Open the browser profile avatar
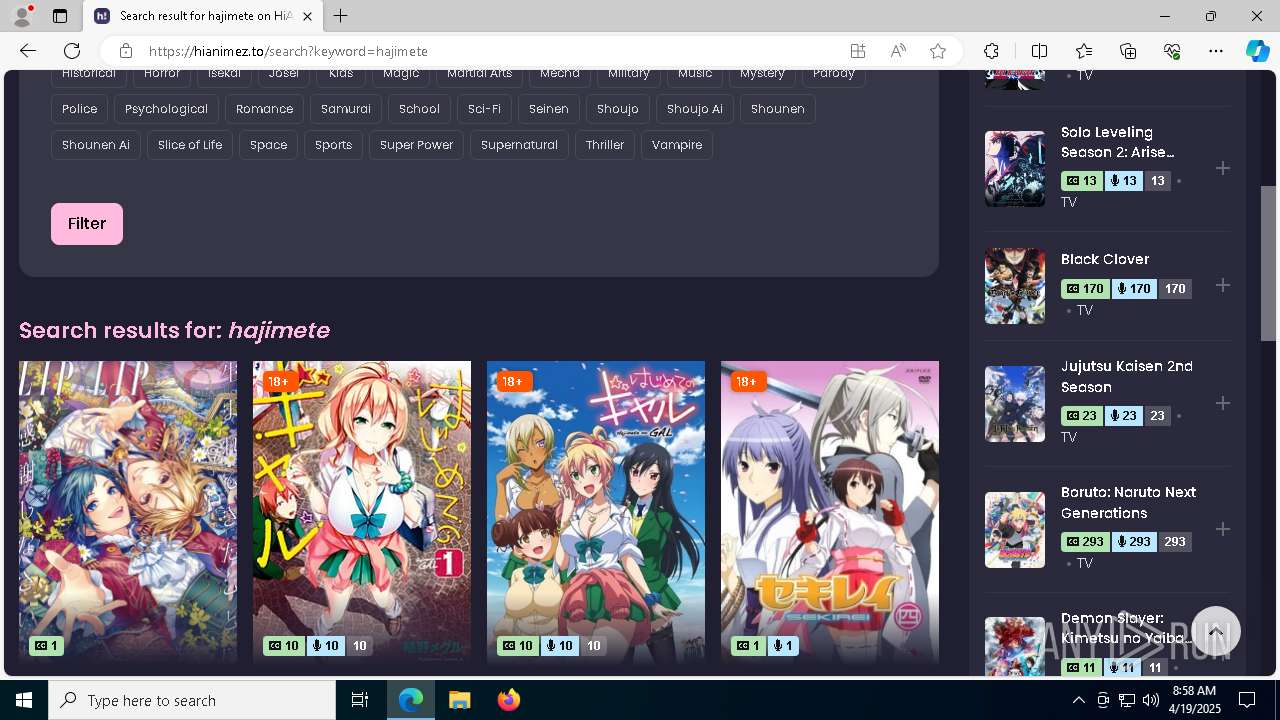 [22, 16]
